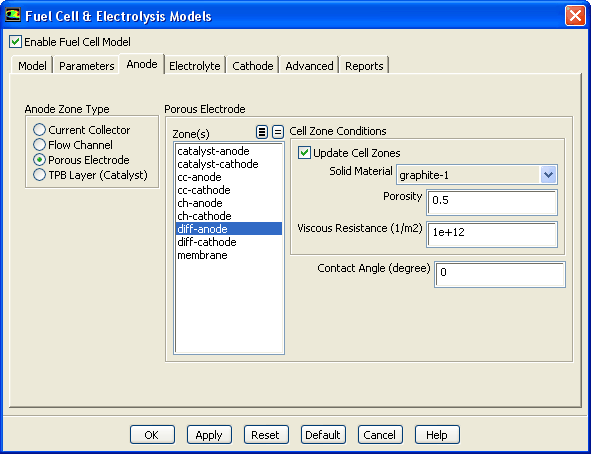Click the deselect-all zones list icon

click(x=278, y=132)
